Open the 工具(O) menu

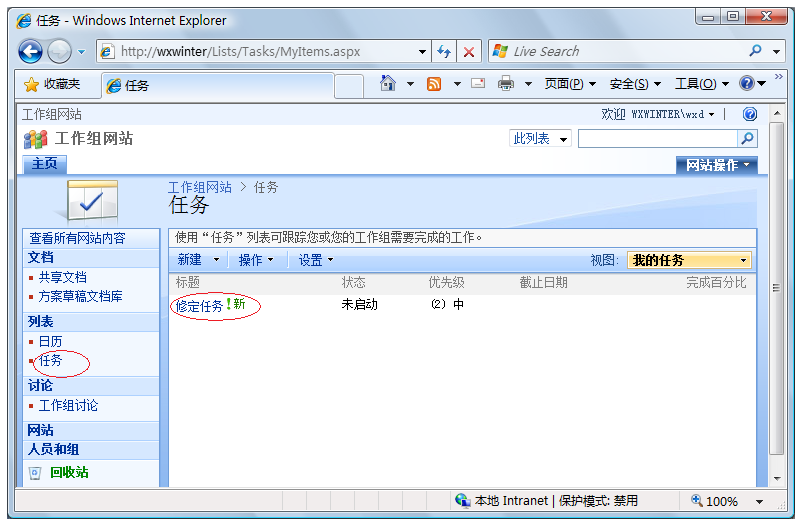tap(702, 84)
